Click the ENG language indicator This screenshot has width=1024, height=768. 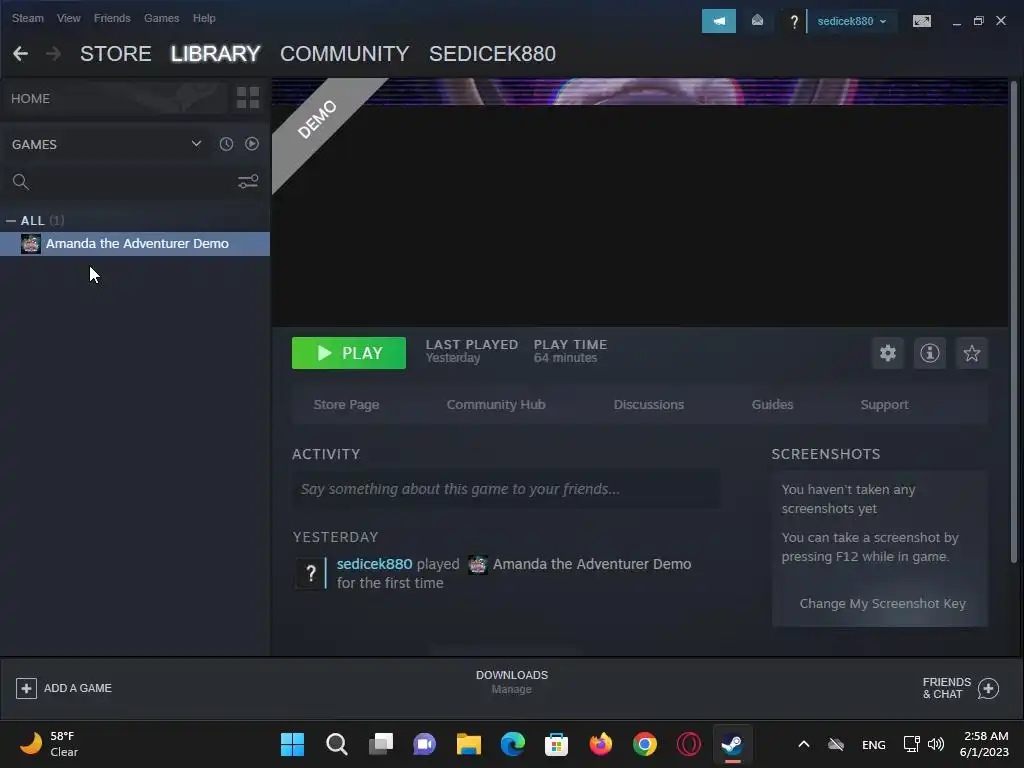(x=874, y=744)
